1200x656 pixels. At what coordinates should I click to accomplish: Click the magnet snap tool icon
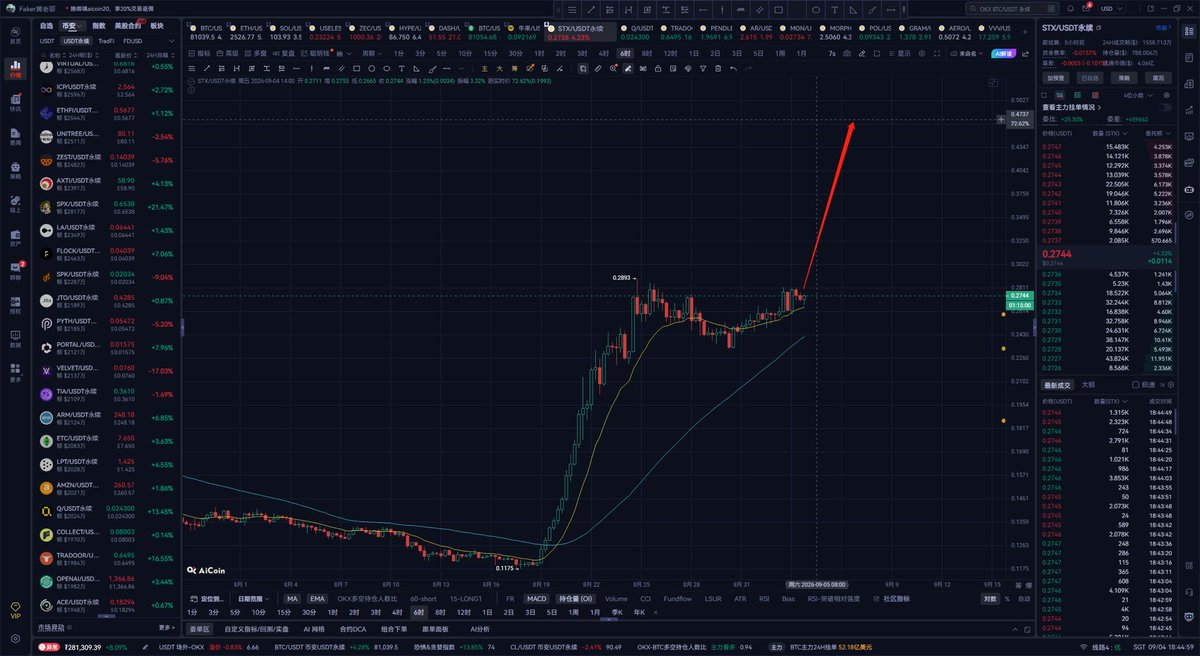[x=583, y=68]
